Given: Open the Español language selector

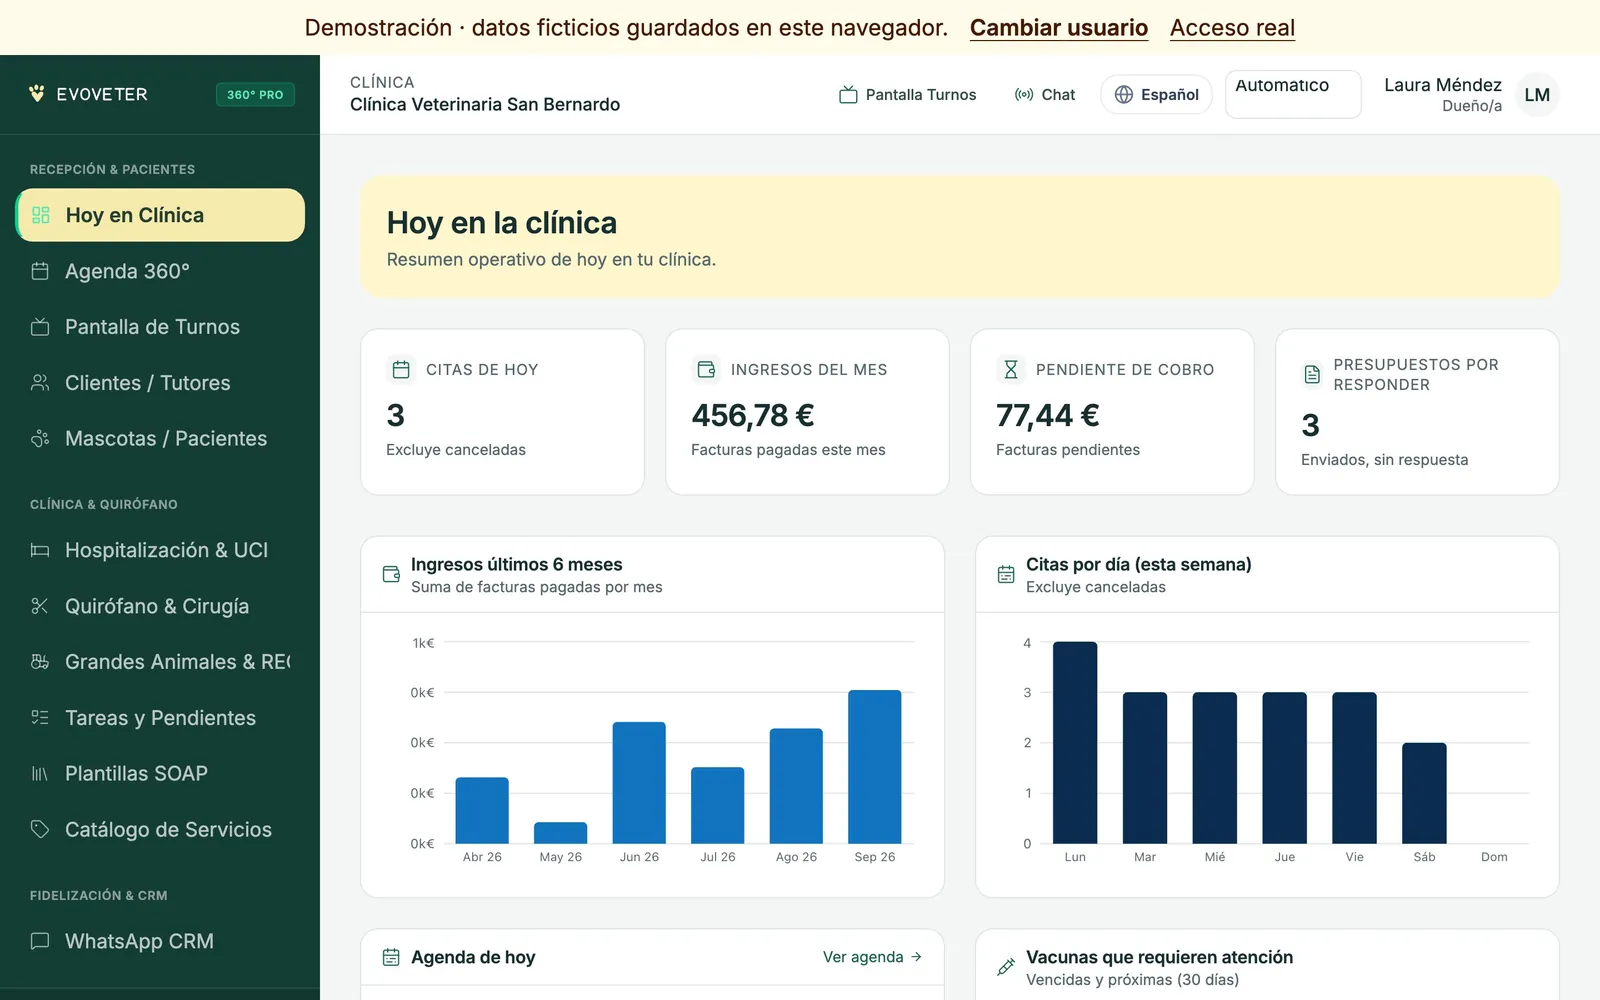Looking at the screenshot, I should point(1156,95).
